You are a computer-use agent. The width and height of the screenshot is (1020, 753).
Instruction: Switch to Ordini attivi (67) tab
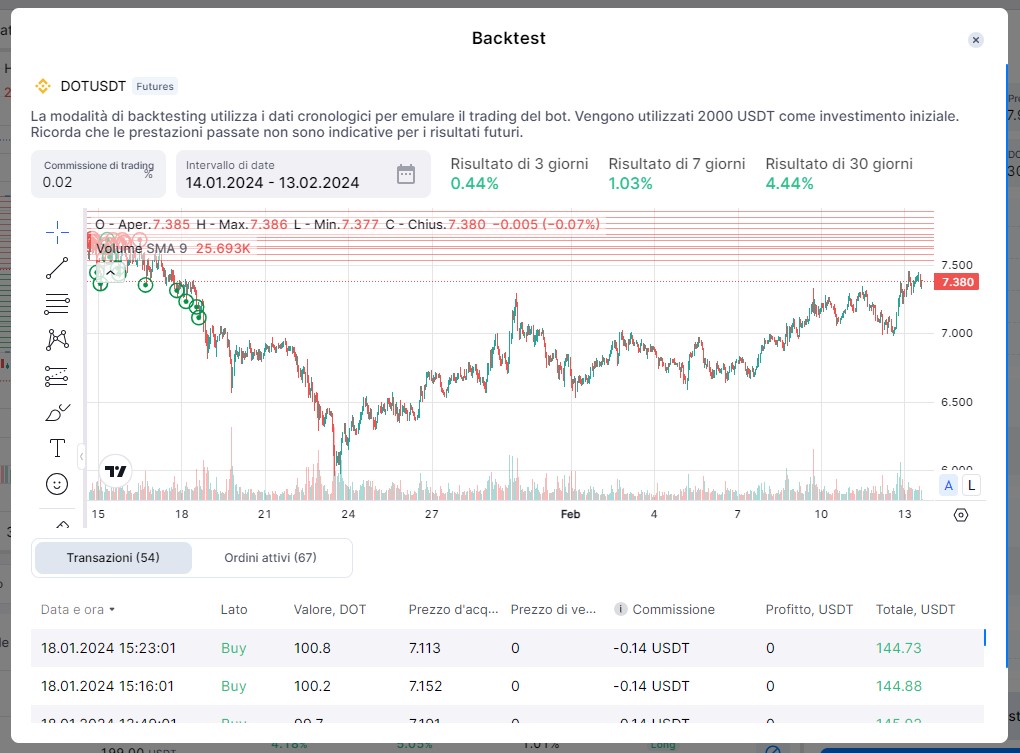pyautogui.click(x=270, y=558)
